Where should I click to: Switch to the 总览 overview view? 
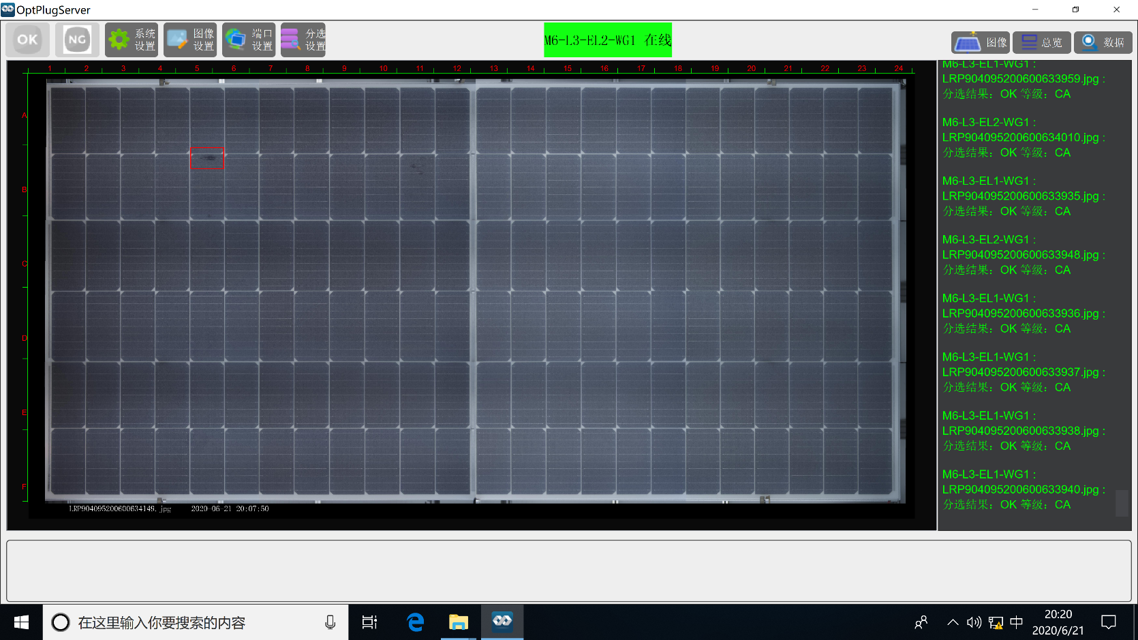1041,42
